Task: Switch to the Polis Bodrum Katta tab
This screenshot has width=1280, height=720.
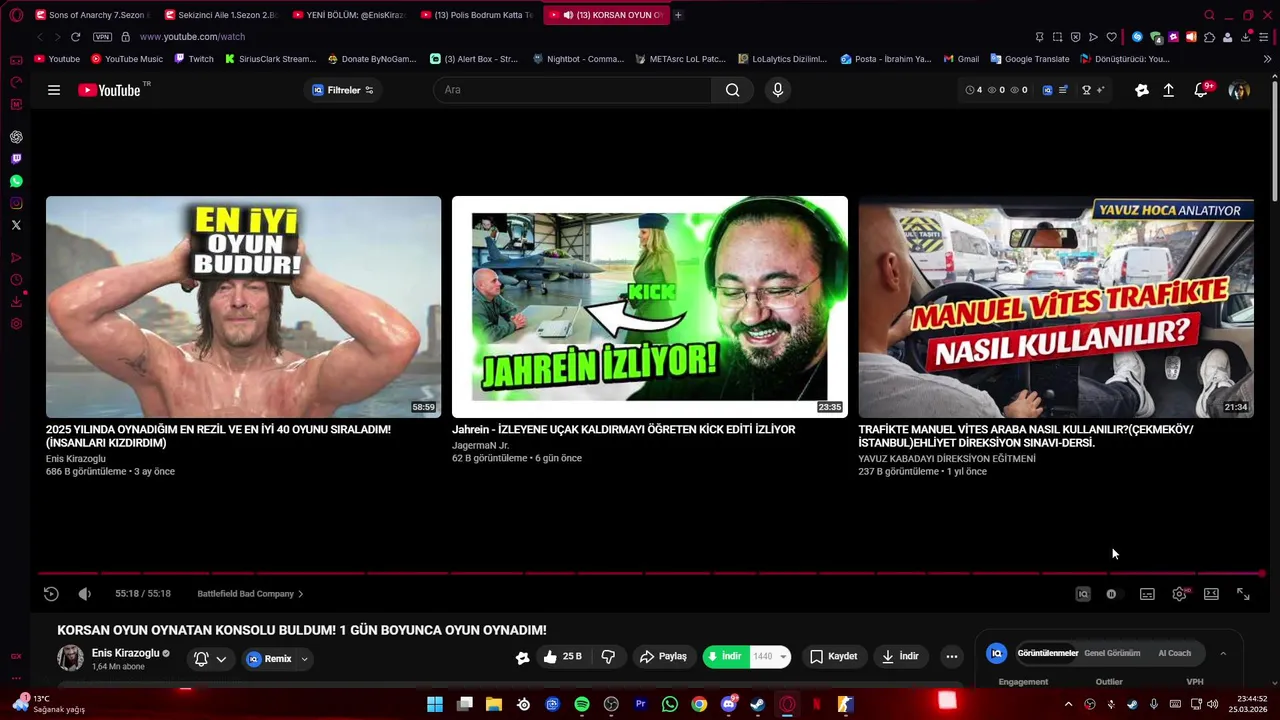Action: (478, 15)
